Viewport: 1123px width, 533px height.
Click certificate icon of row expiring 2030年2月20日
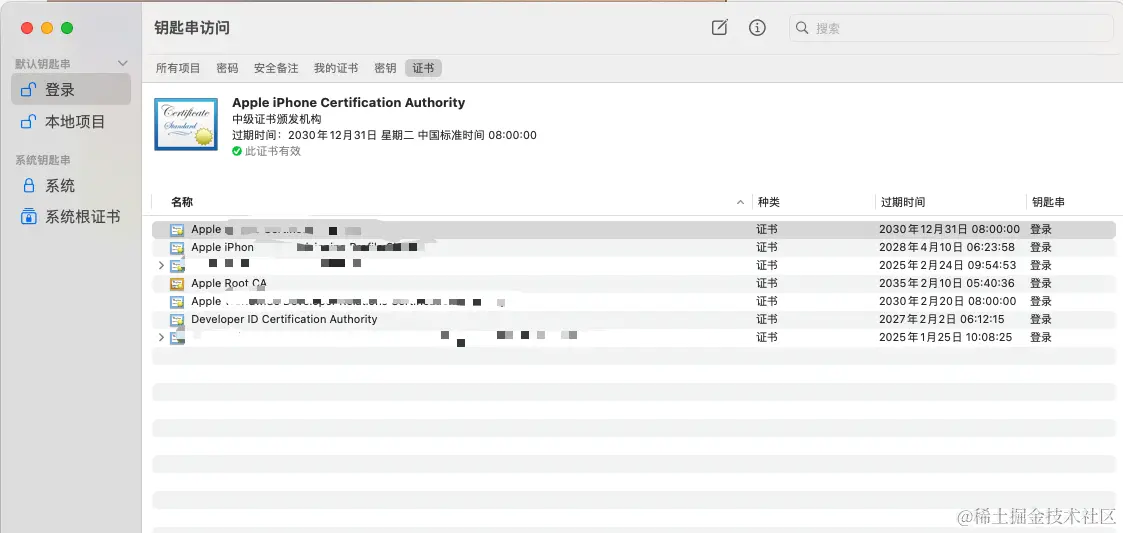[x=177, y=302]
